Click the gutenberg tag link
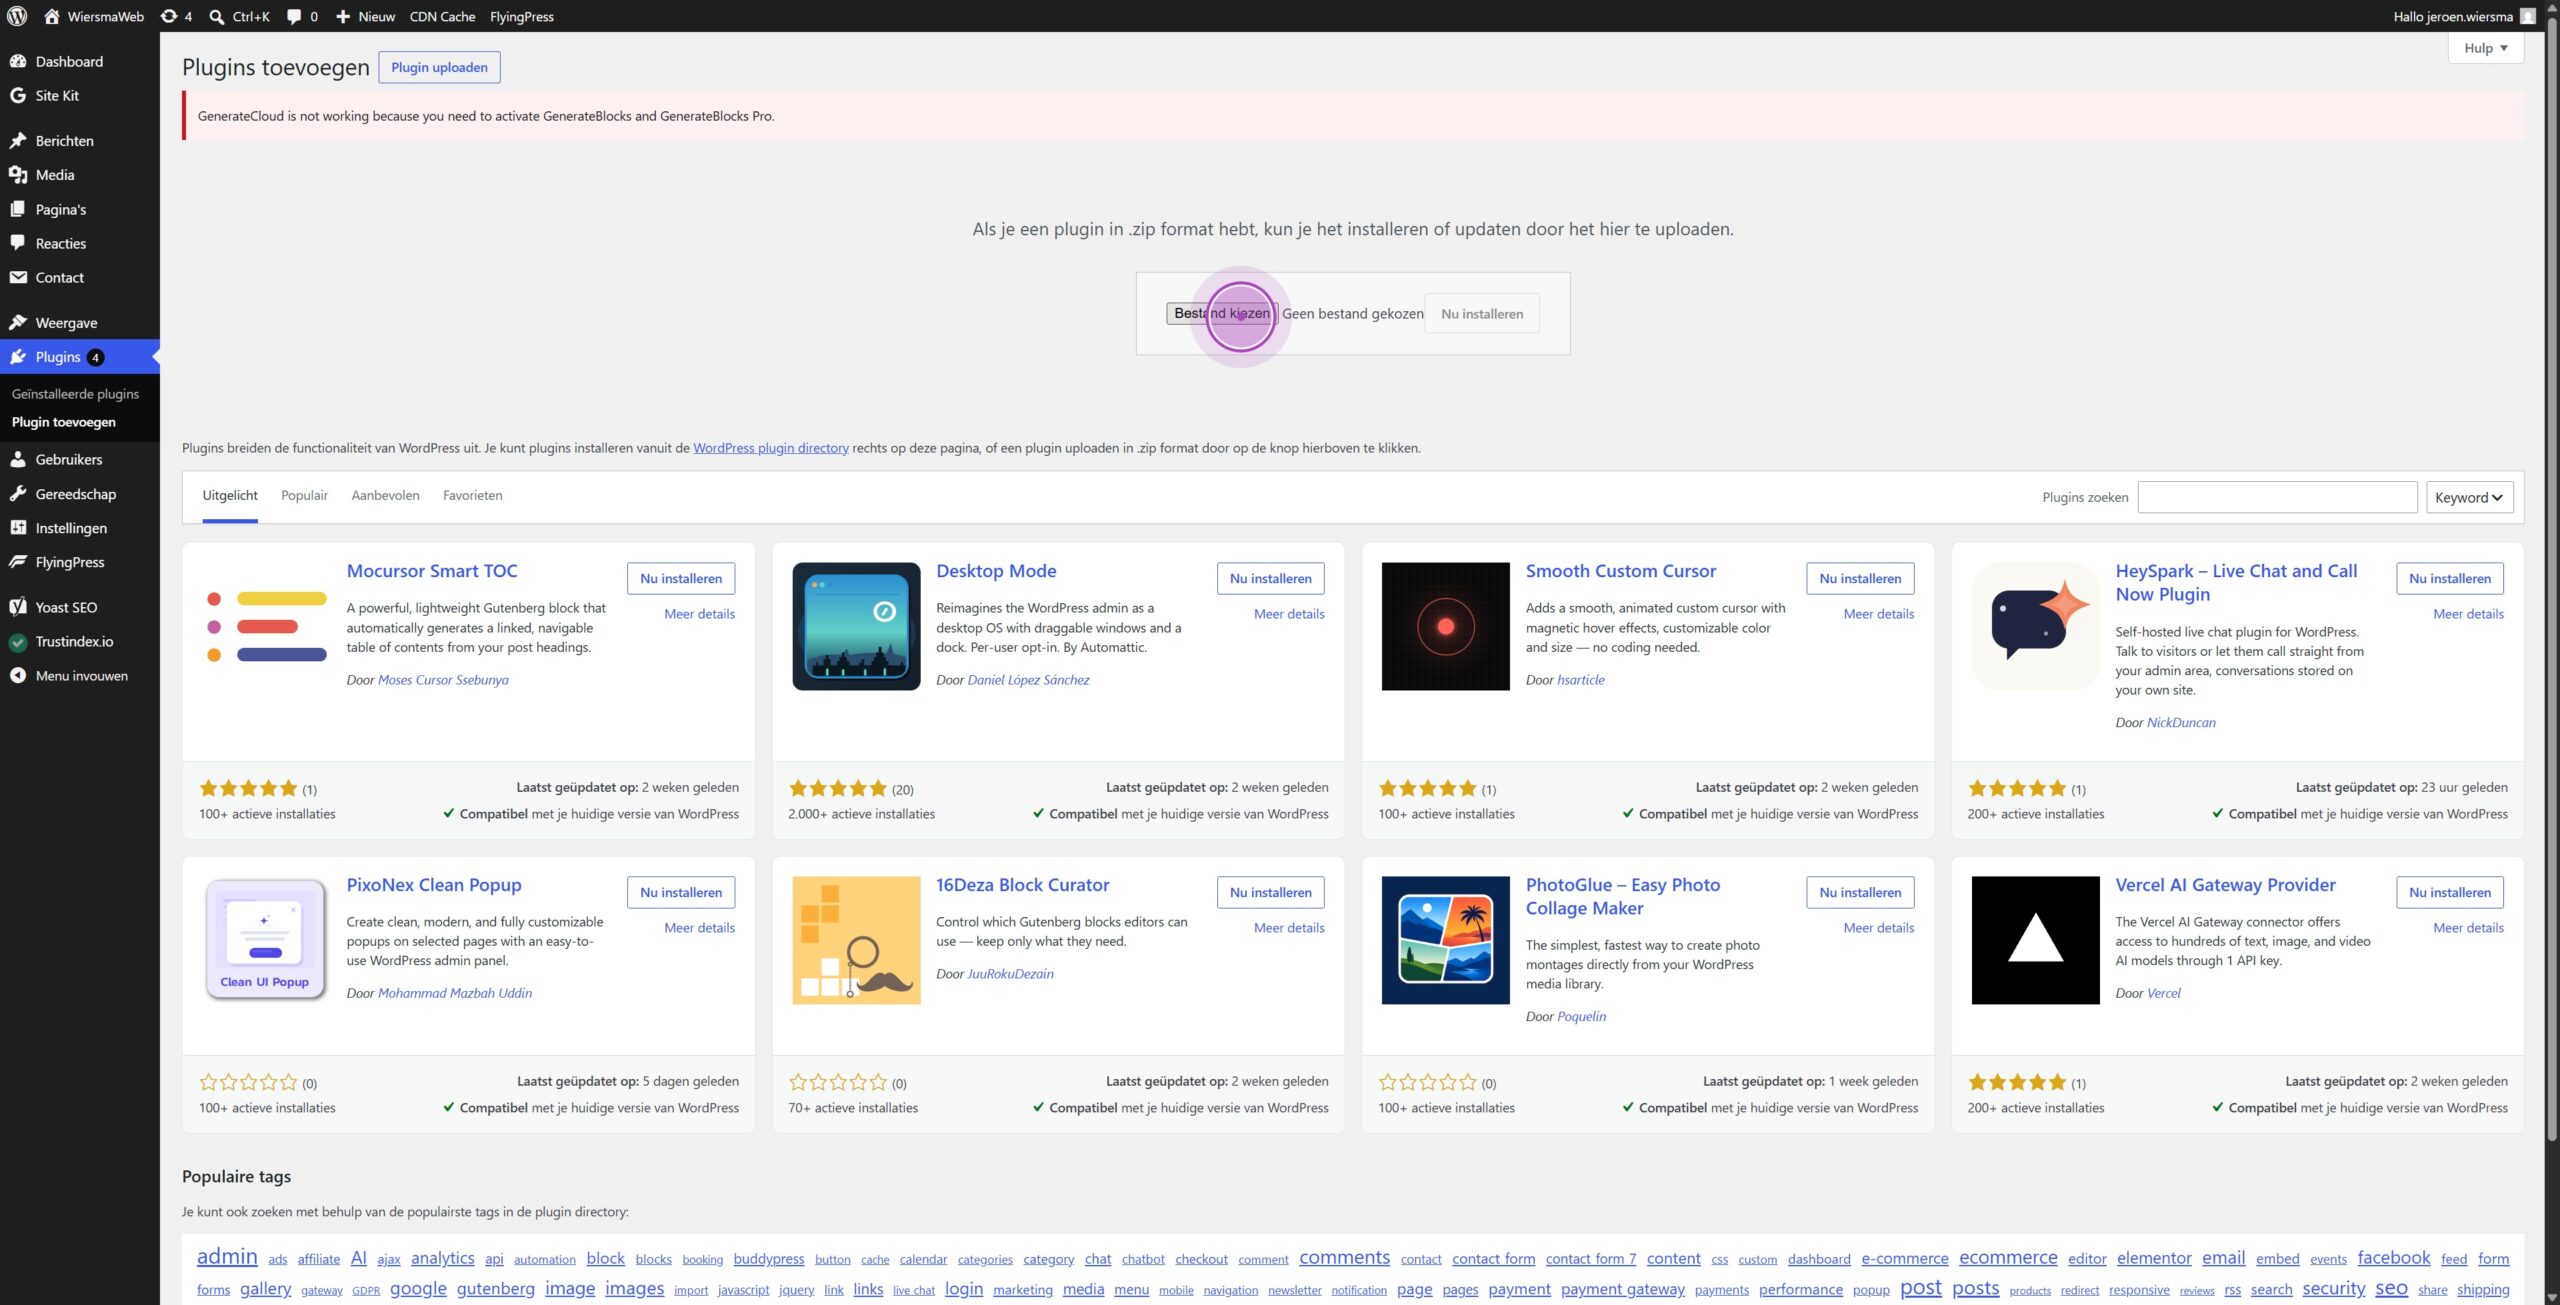The image size is (2560, 1305). [x=495, y=1288]
